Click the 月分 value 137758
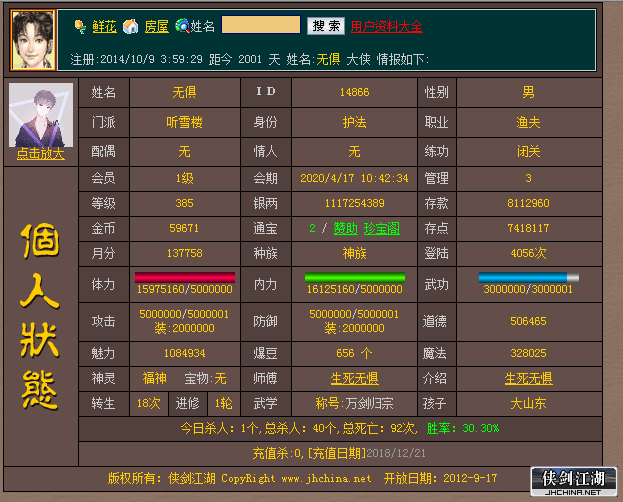 (184, 254)
